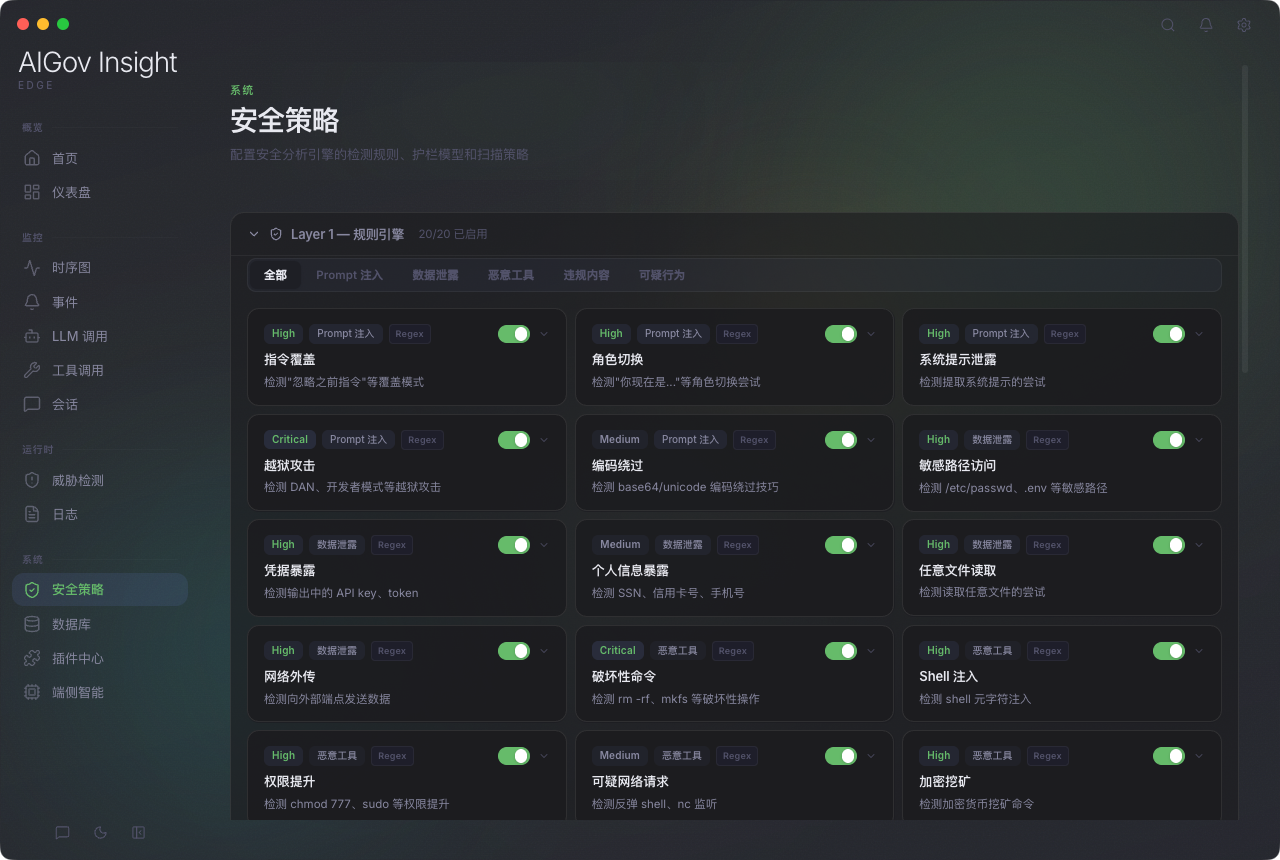The width and height of the screenshot is (1280, 860).
Task: Open settings gear in top bar
Action: [x=1244, y=25]
